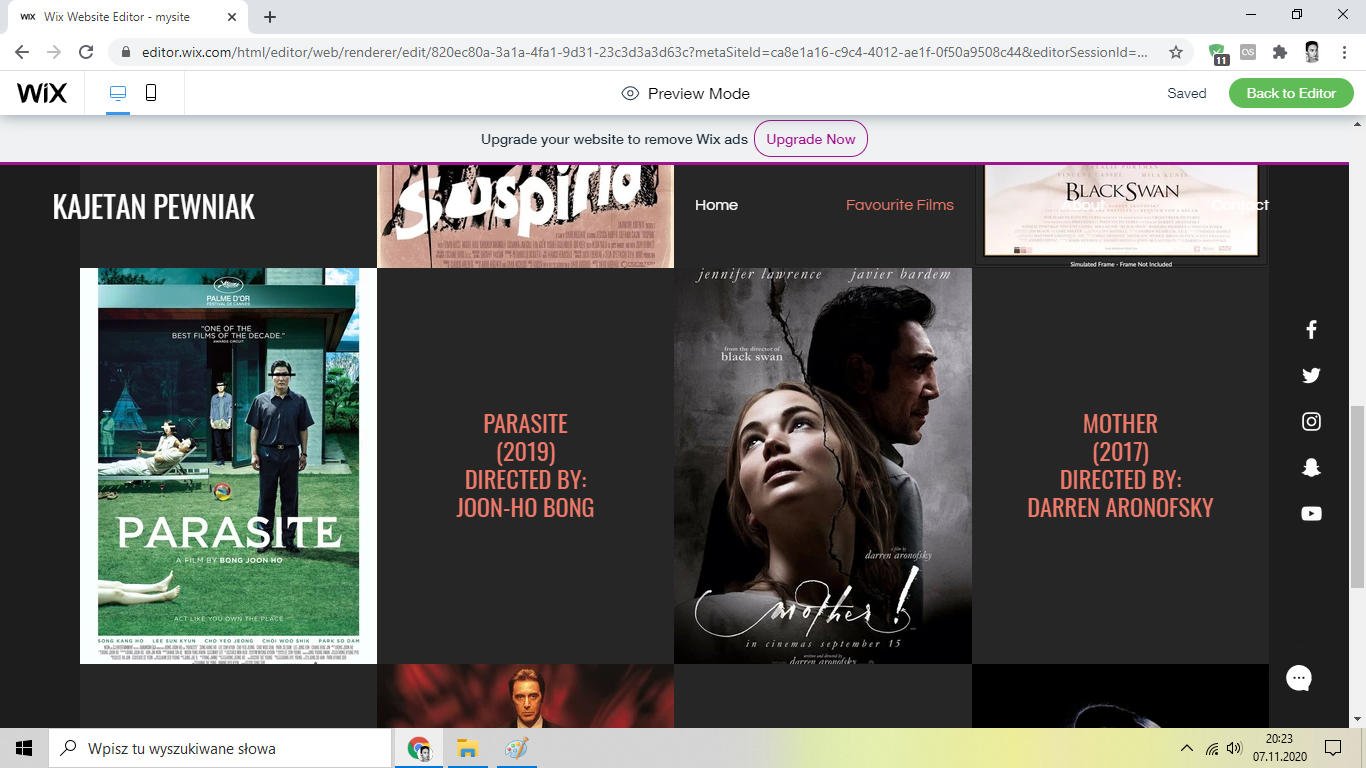Click the Saved status text
Viewport: 1366px width, 768px height.
(x=1187, y=93)
